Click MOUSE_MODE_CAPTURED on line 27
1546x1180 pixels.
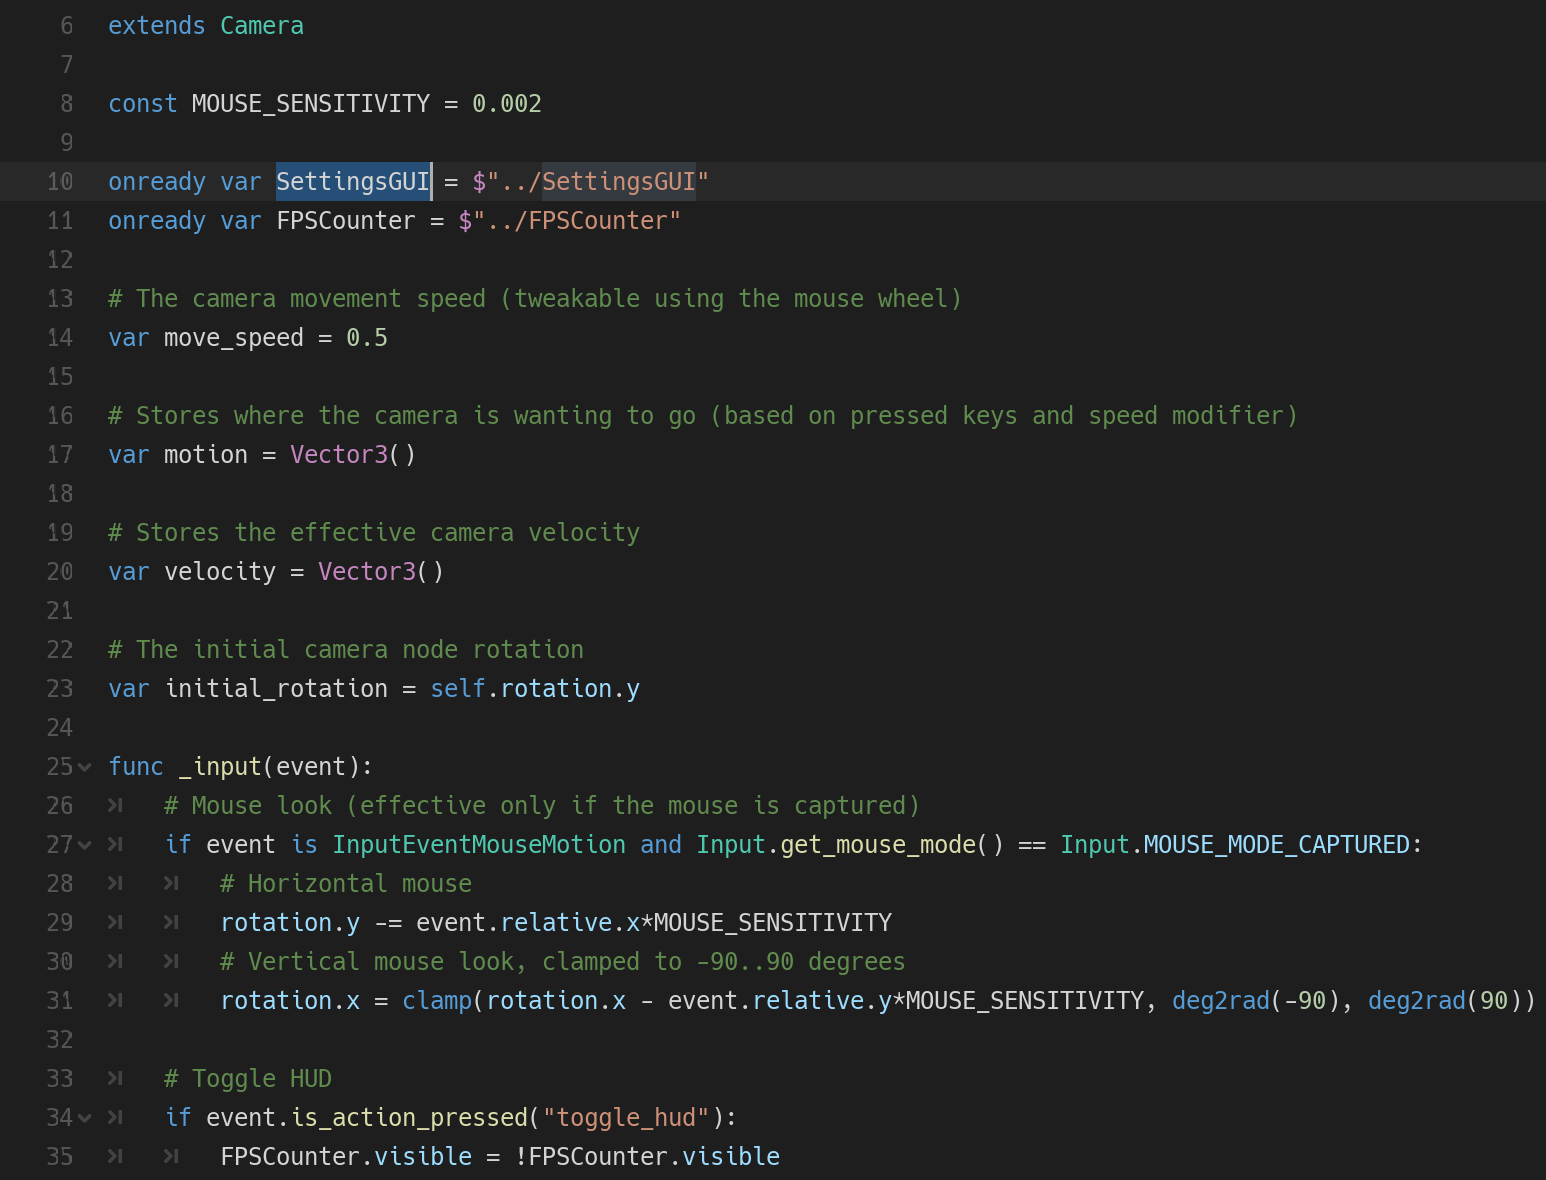(x=1277, y=845)
